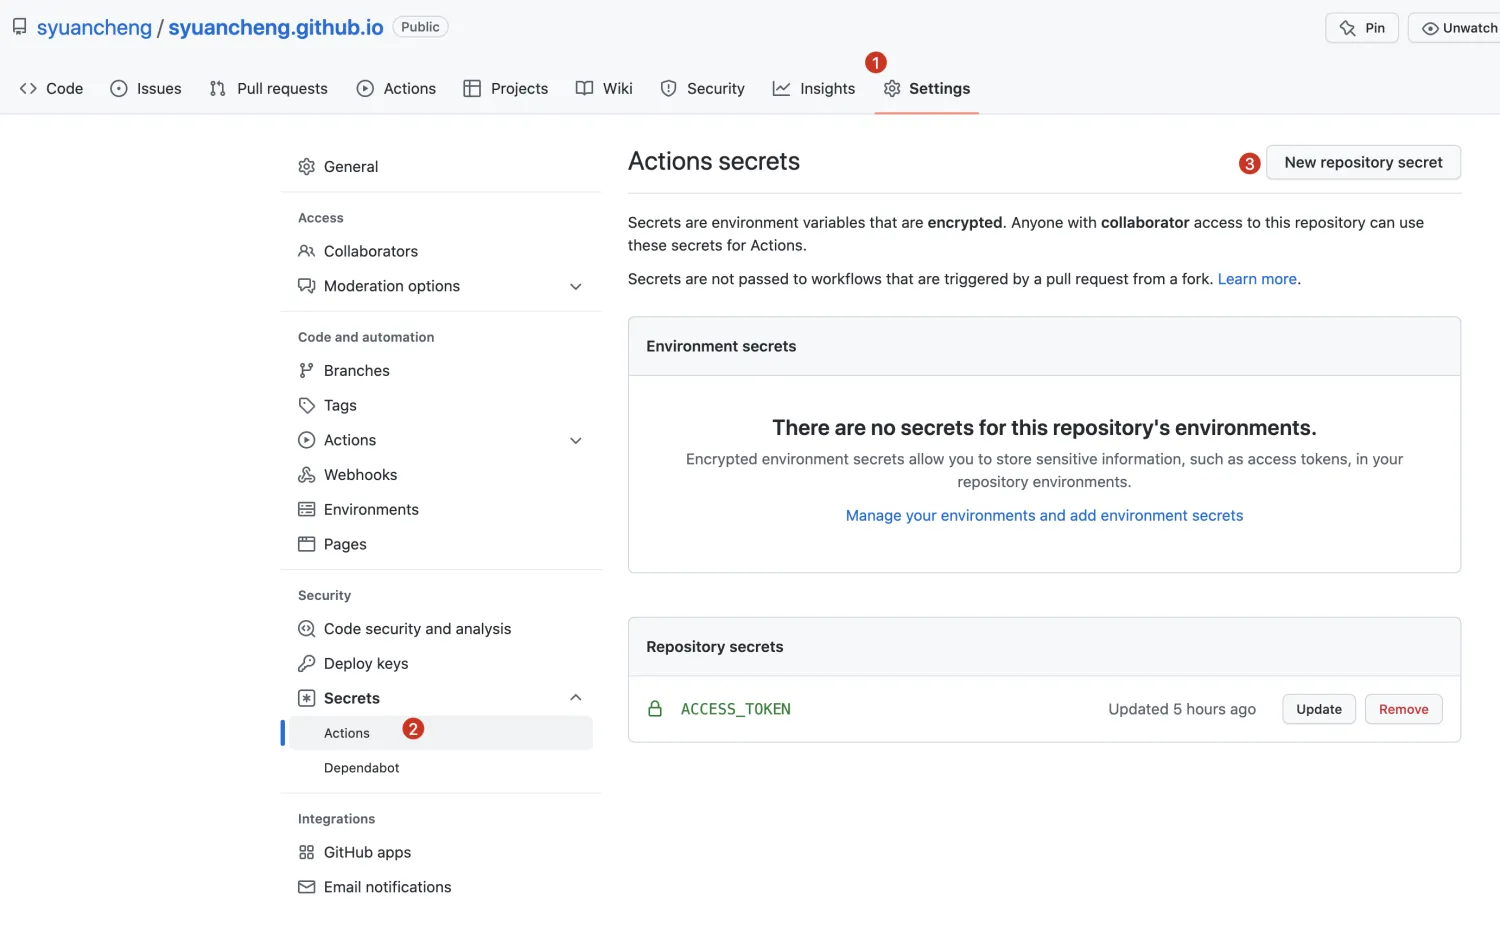Click the Tags icon in sidebar
1500x933 pixels.
point(306,406)
